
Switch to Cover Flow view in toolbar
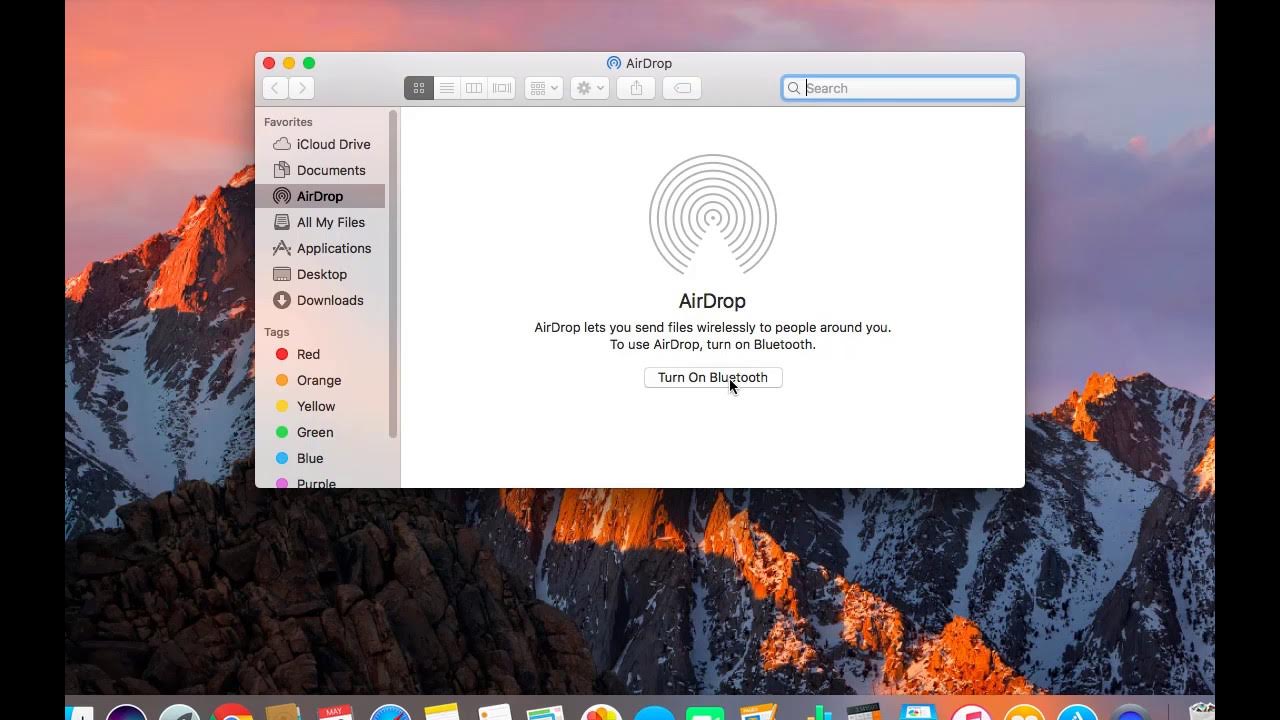click(x=502, y=88)
